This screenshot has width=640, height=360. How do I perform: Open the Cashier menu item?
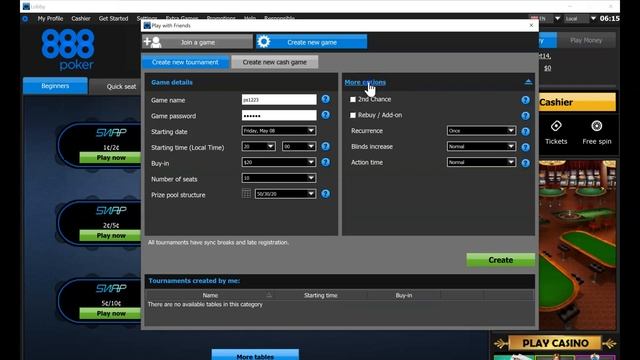tap(81, 19)
